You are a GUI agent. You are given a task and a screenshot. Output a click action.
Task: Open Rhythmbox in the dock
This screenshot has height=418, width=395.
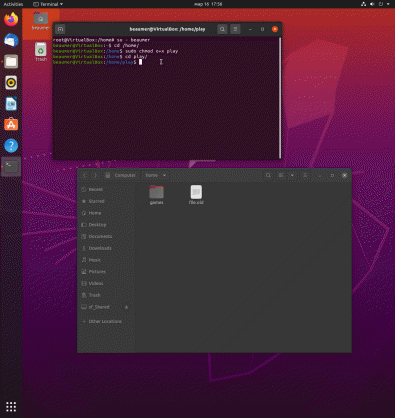click(x=11, y=83)
